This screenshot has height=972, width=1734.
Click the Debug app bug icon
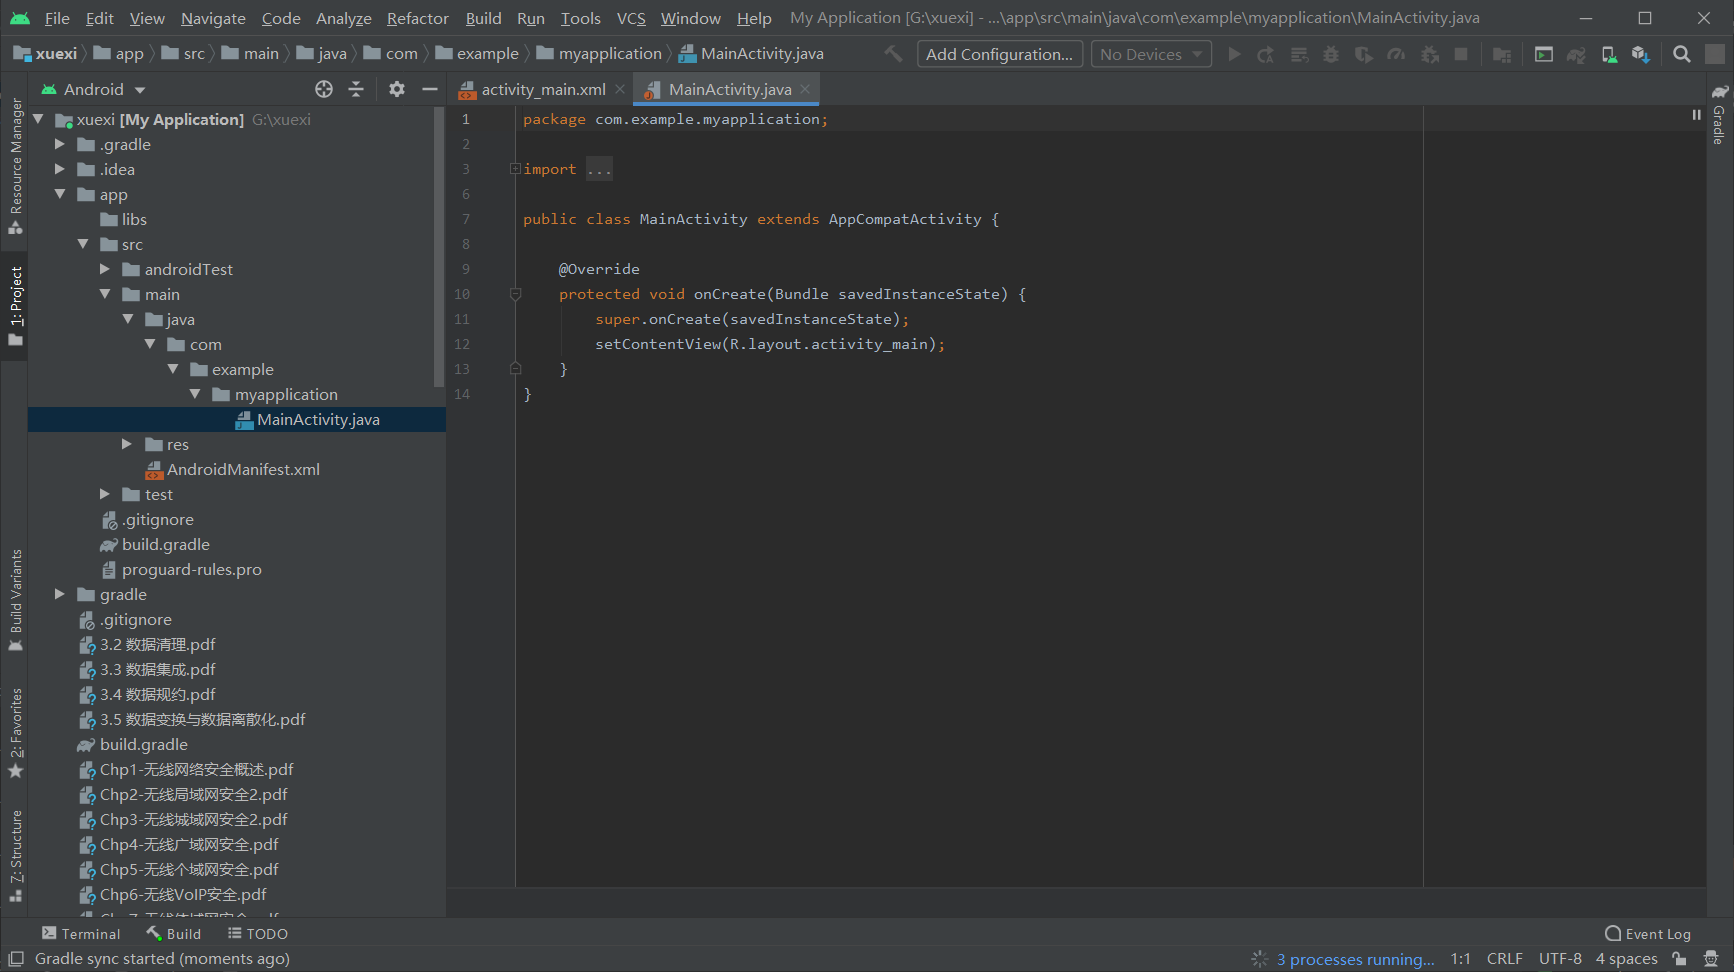(1331, 54)
